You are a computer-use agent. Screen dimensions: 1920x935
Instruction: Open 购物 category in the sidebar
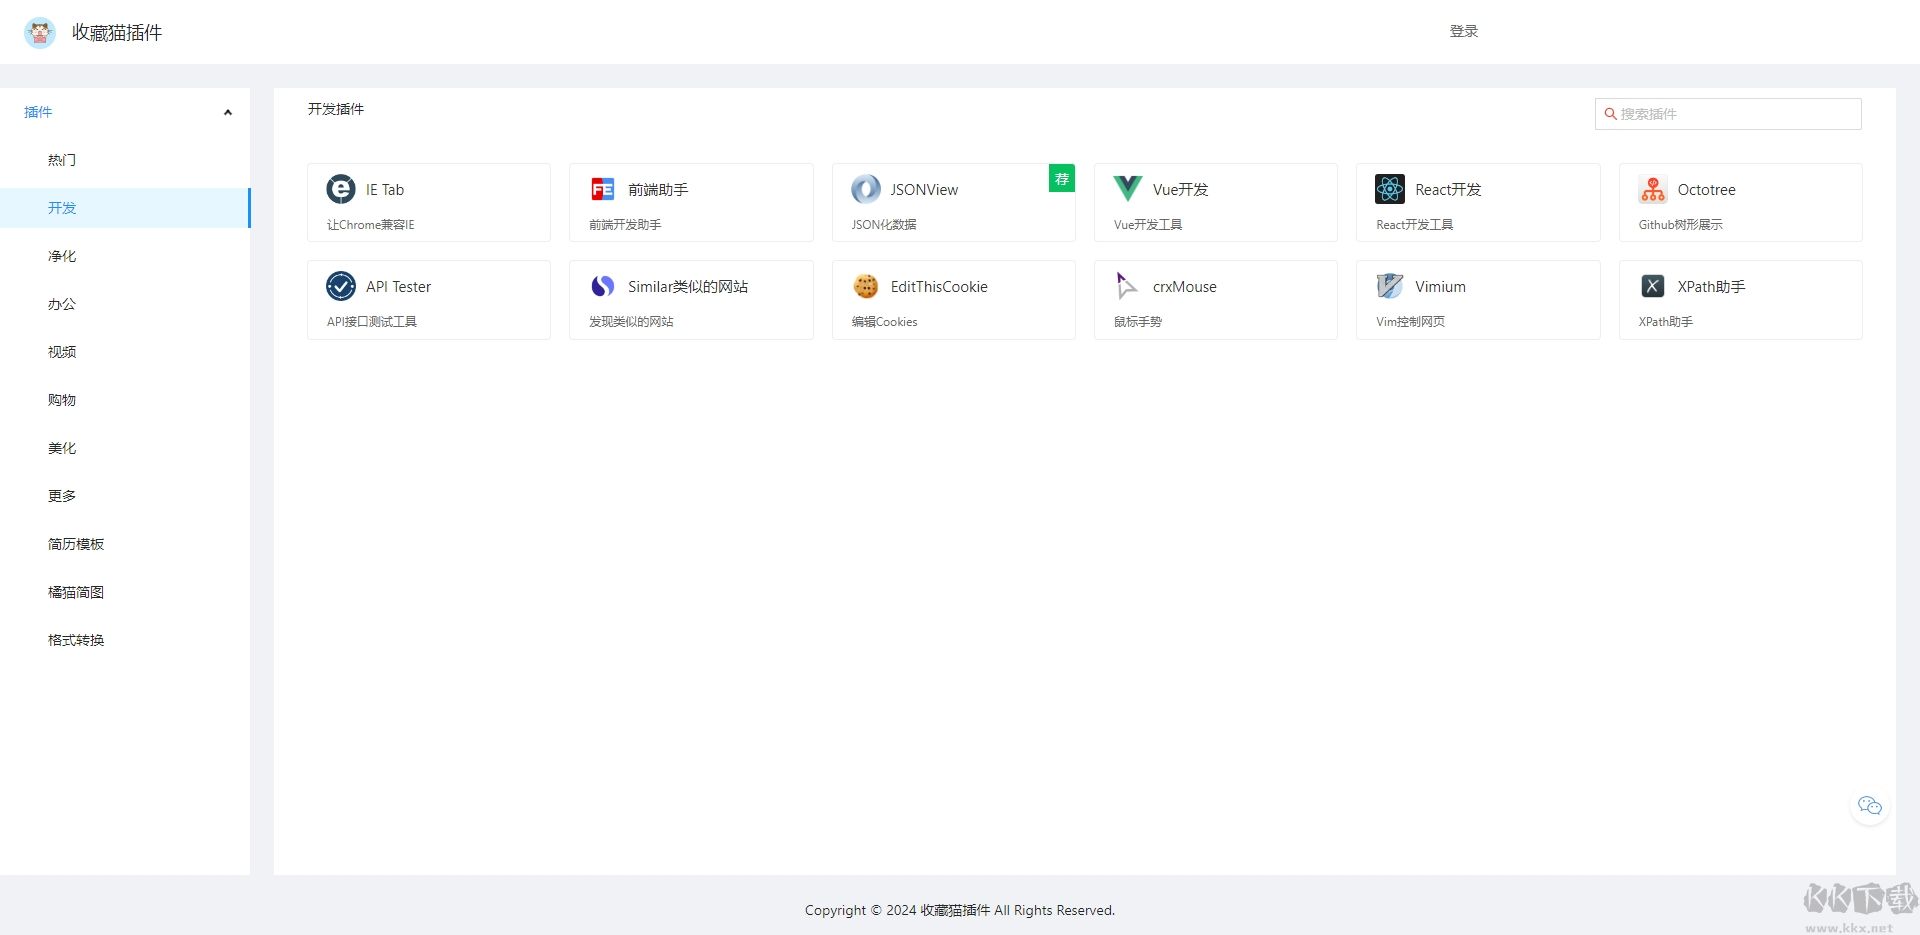125,400
